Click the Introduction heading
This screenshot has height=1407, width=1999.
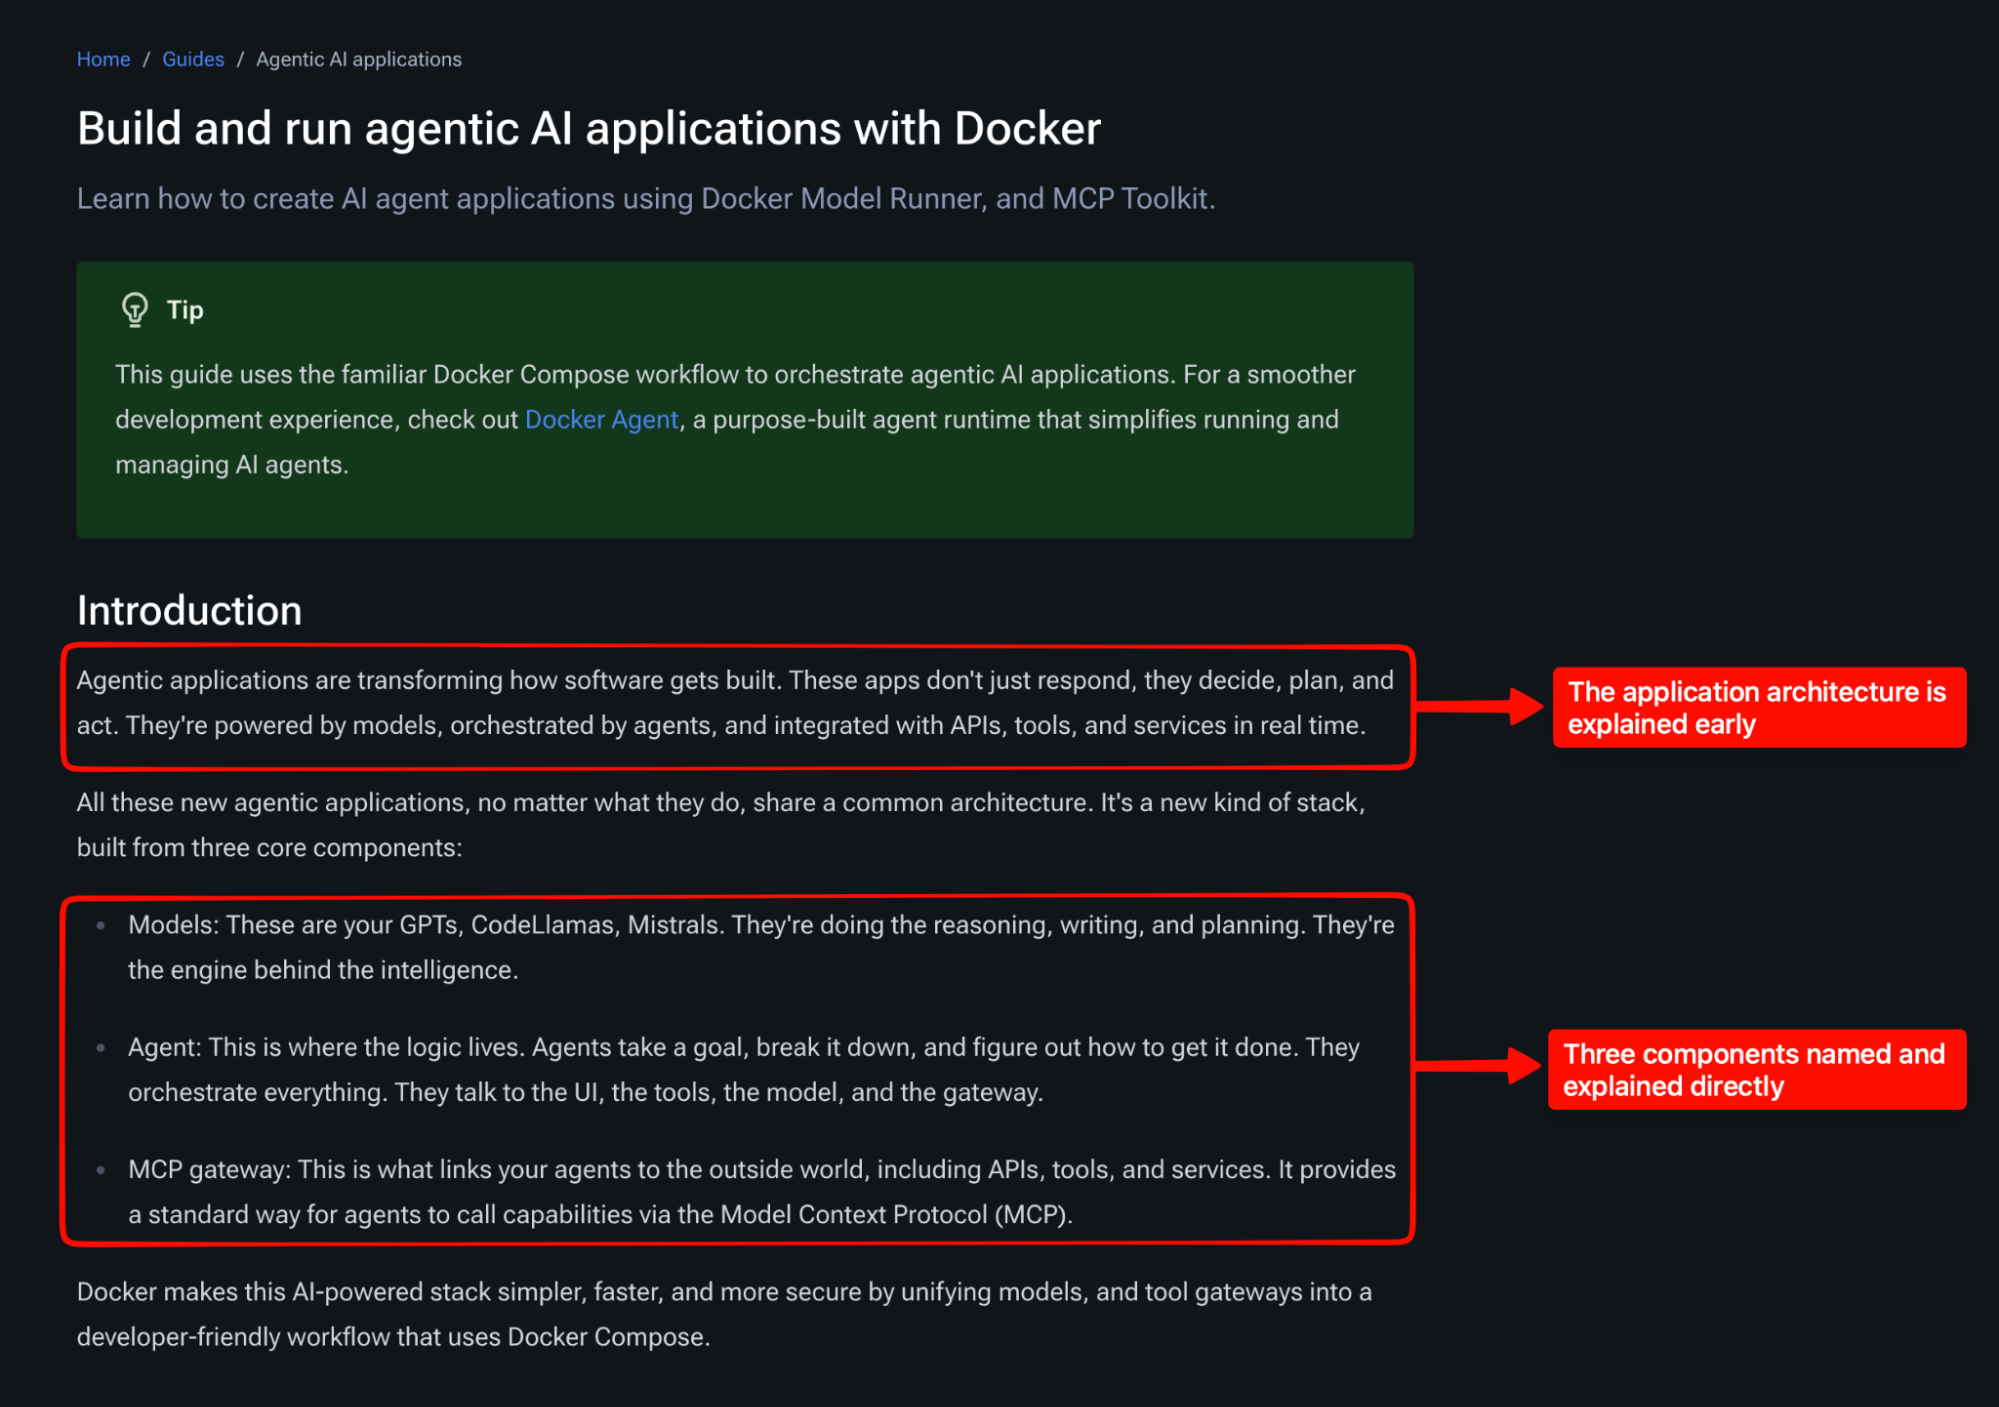pyautogui.click(x=189, y=610)
